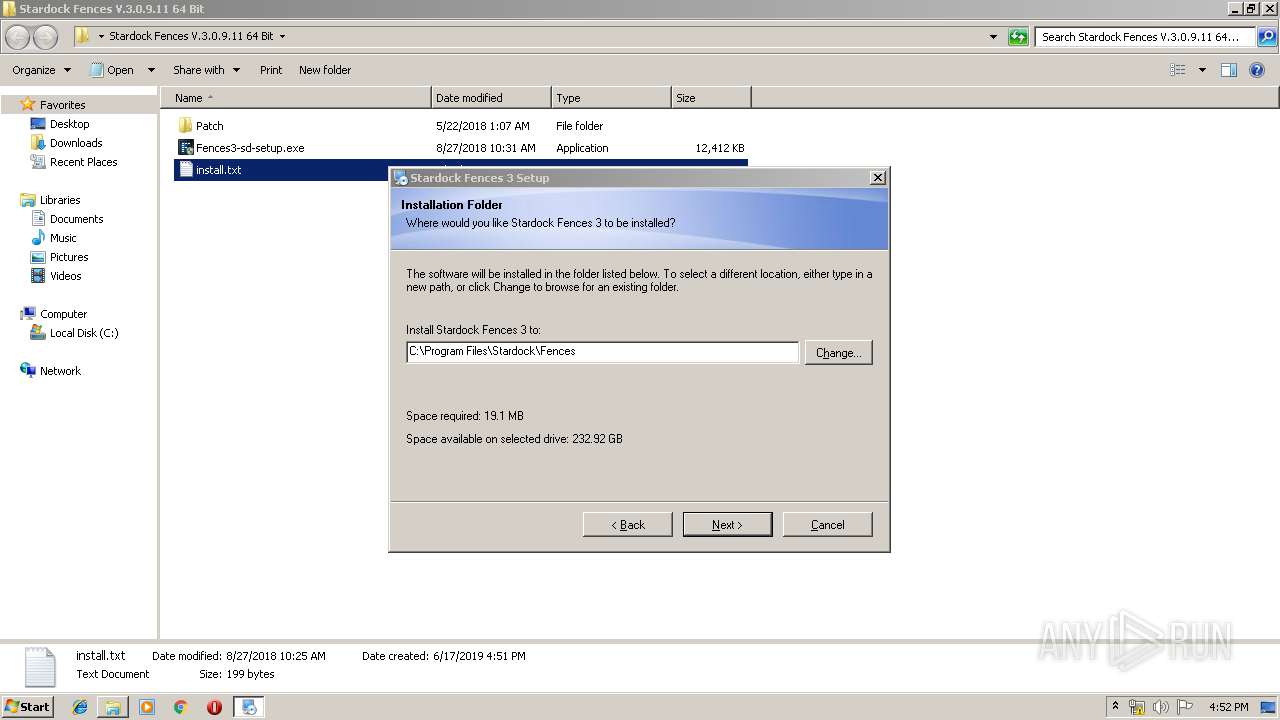
Task: Click Print in Explorer toolbar
Action: click(271, 70)
